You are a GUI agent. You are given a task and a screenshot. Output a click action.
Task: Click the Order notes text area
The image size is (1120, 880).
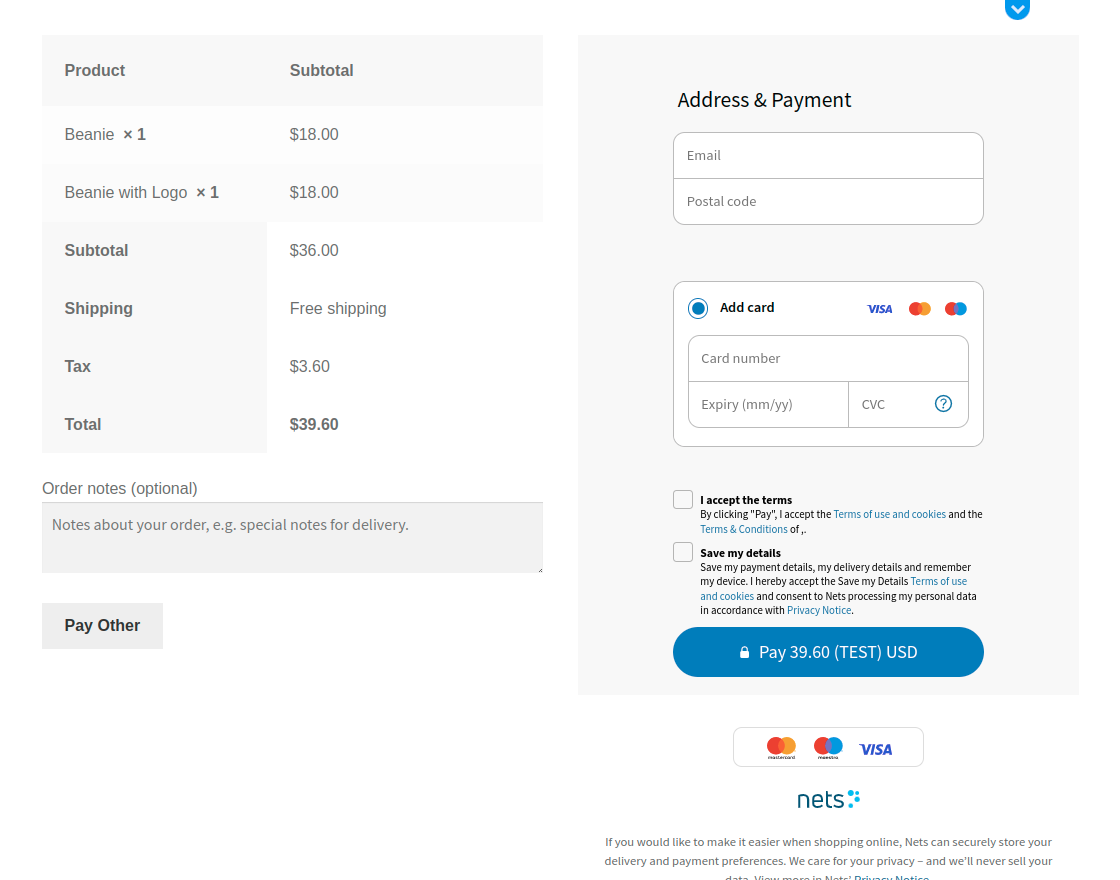click(x=292, y=535)
